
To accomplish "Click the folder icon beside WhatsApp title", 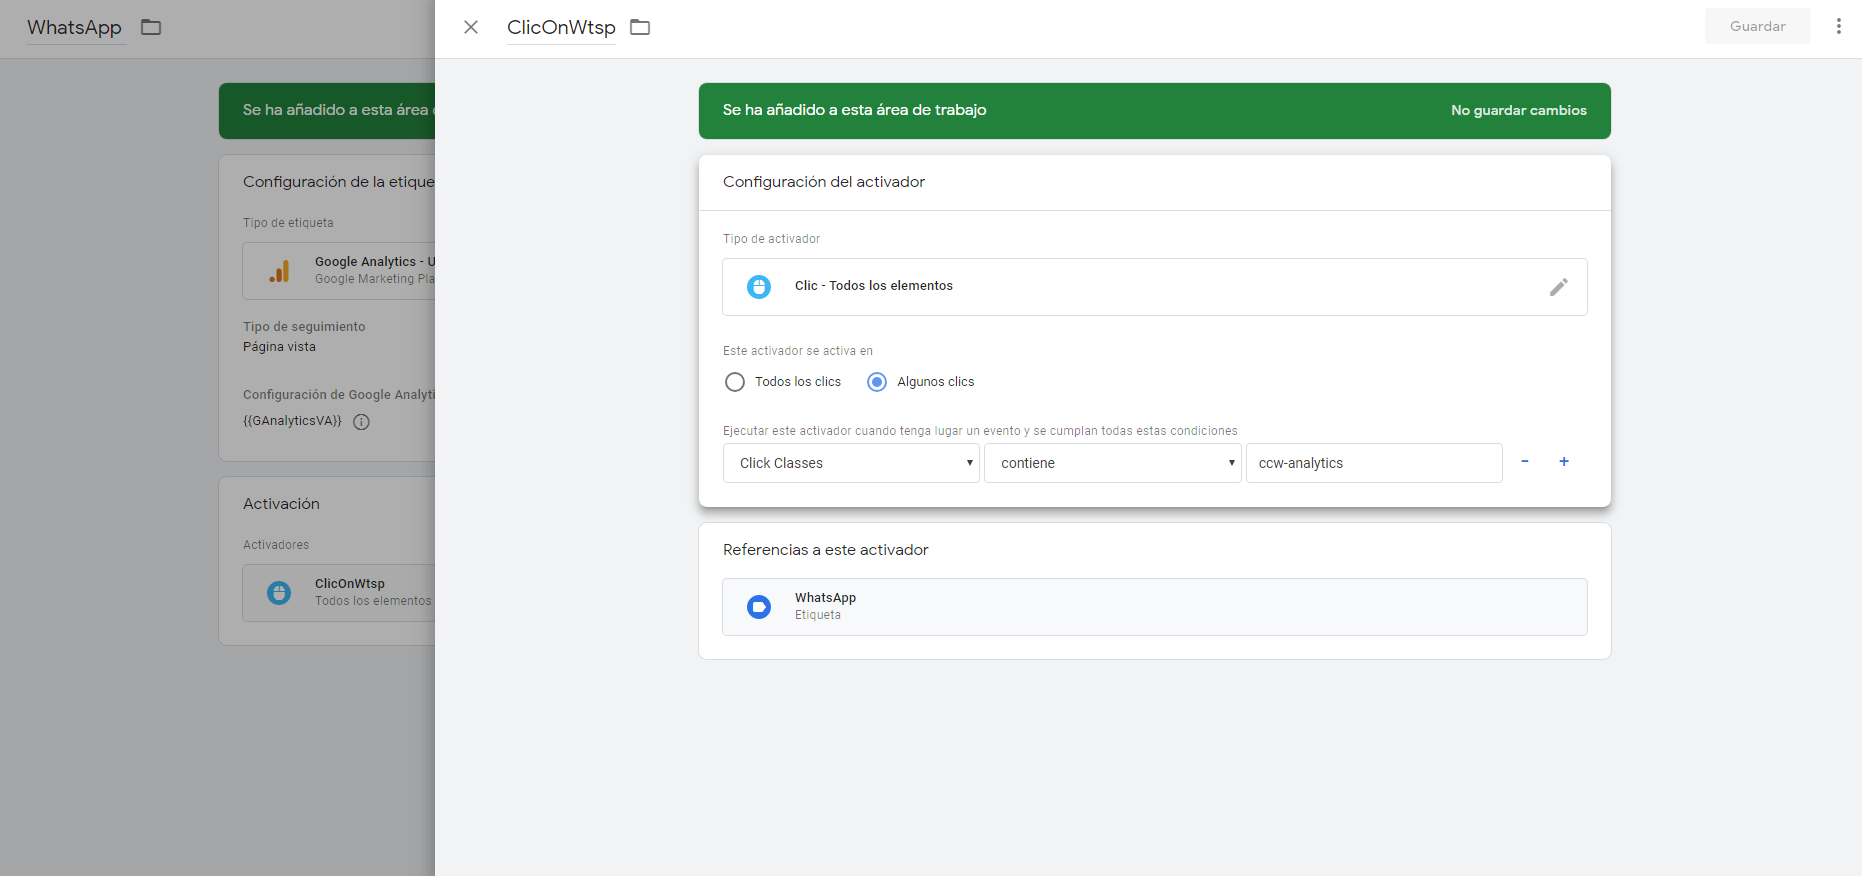I will click(151, 27).
